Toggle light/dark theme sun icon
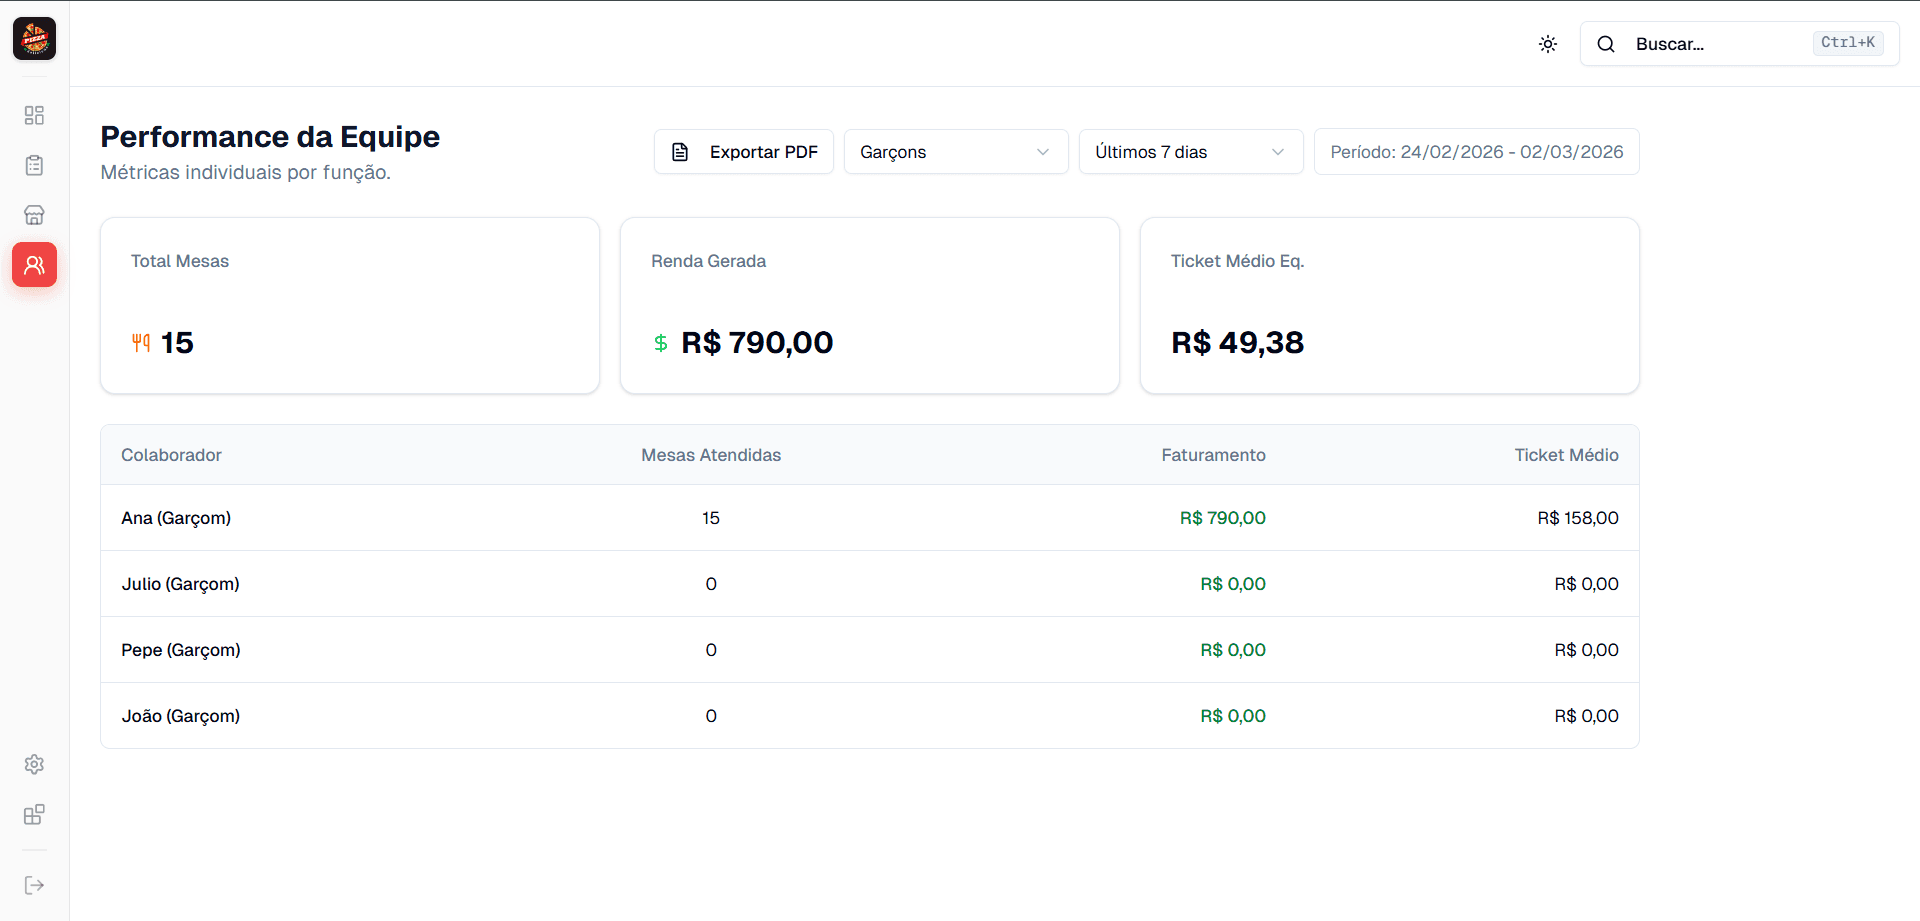This screenshot has width=1920, height=921. 1547,44
